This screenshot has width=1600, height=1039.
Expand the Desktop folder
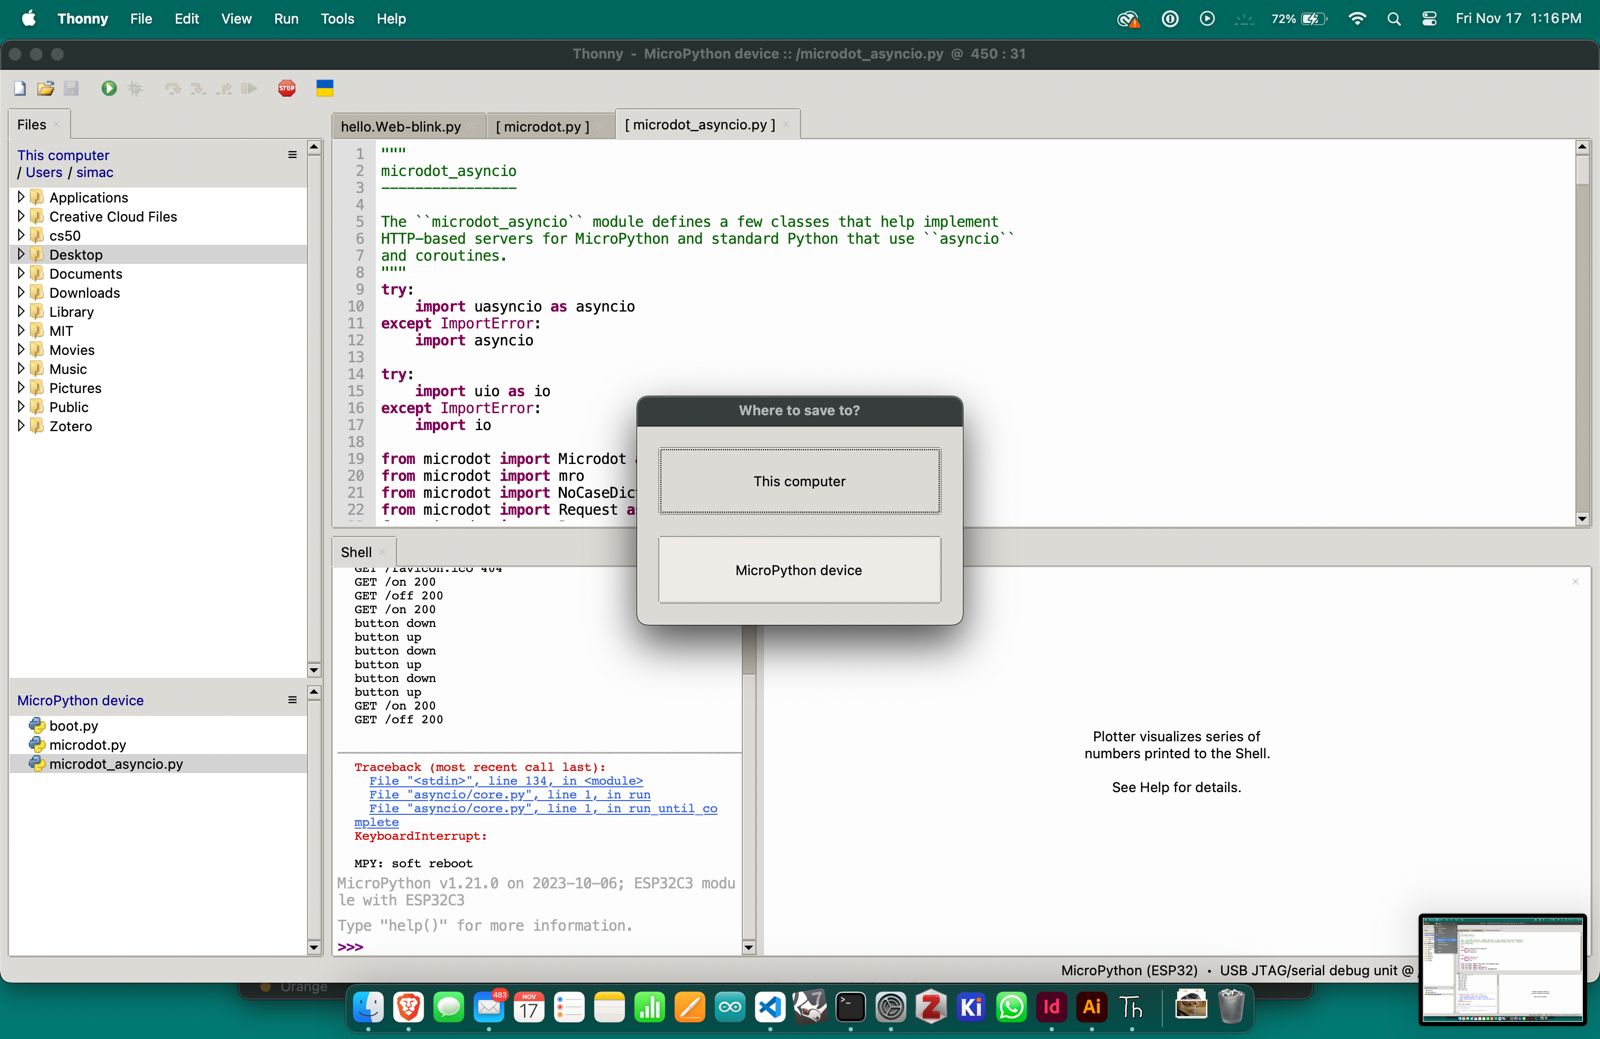click(21, 255)
